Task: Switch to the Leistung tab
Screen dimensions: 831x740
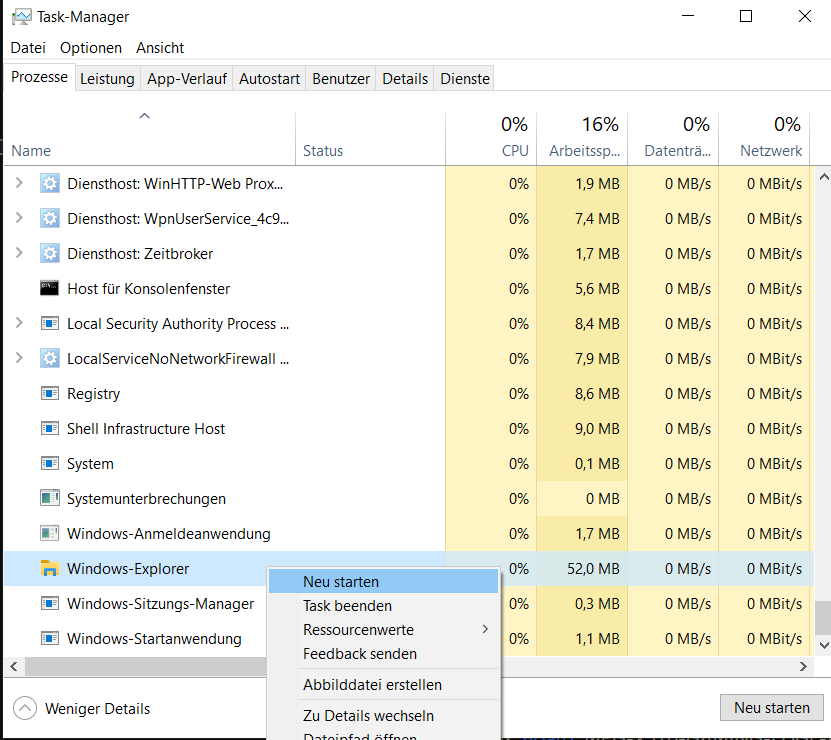Action: click(x=108, y=78)
